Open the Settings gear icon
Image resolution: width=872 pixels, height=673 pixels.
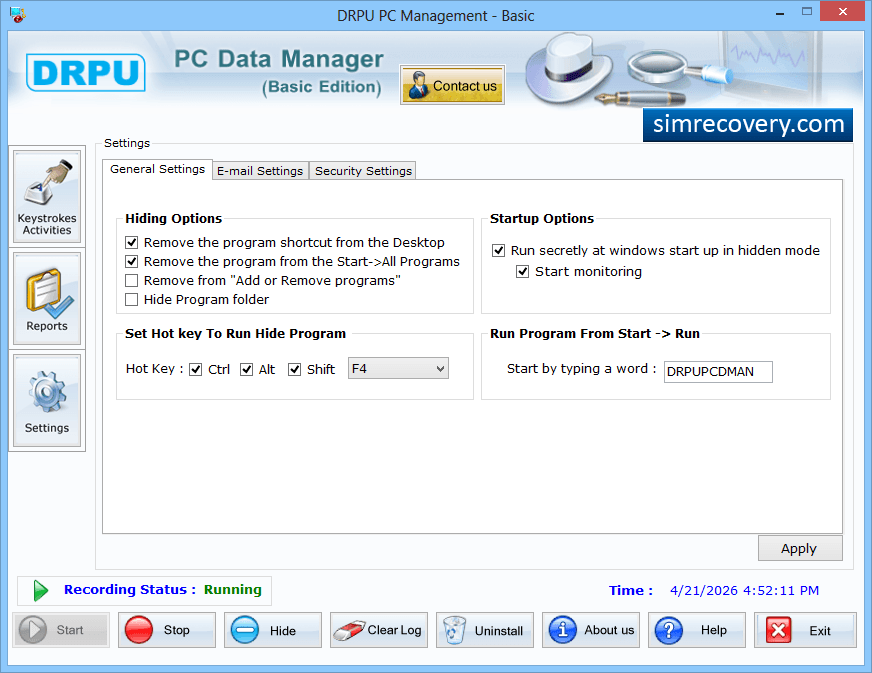click(x=47, y=400)
